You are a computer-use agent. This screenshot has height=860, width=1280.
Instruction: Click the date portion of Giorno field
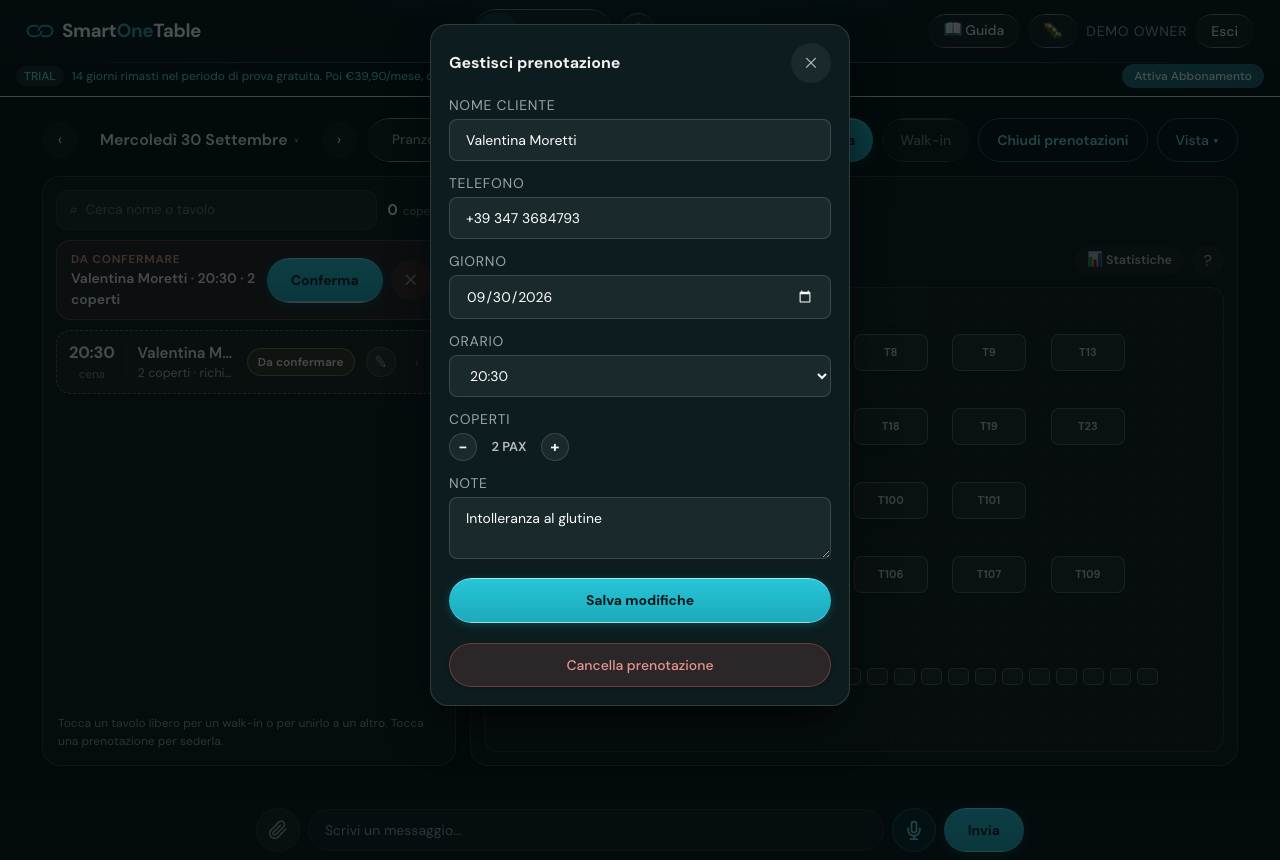tap(509, 297)
